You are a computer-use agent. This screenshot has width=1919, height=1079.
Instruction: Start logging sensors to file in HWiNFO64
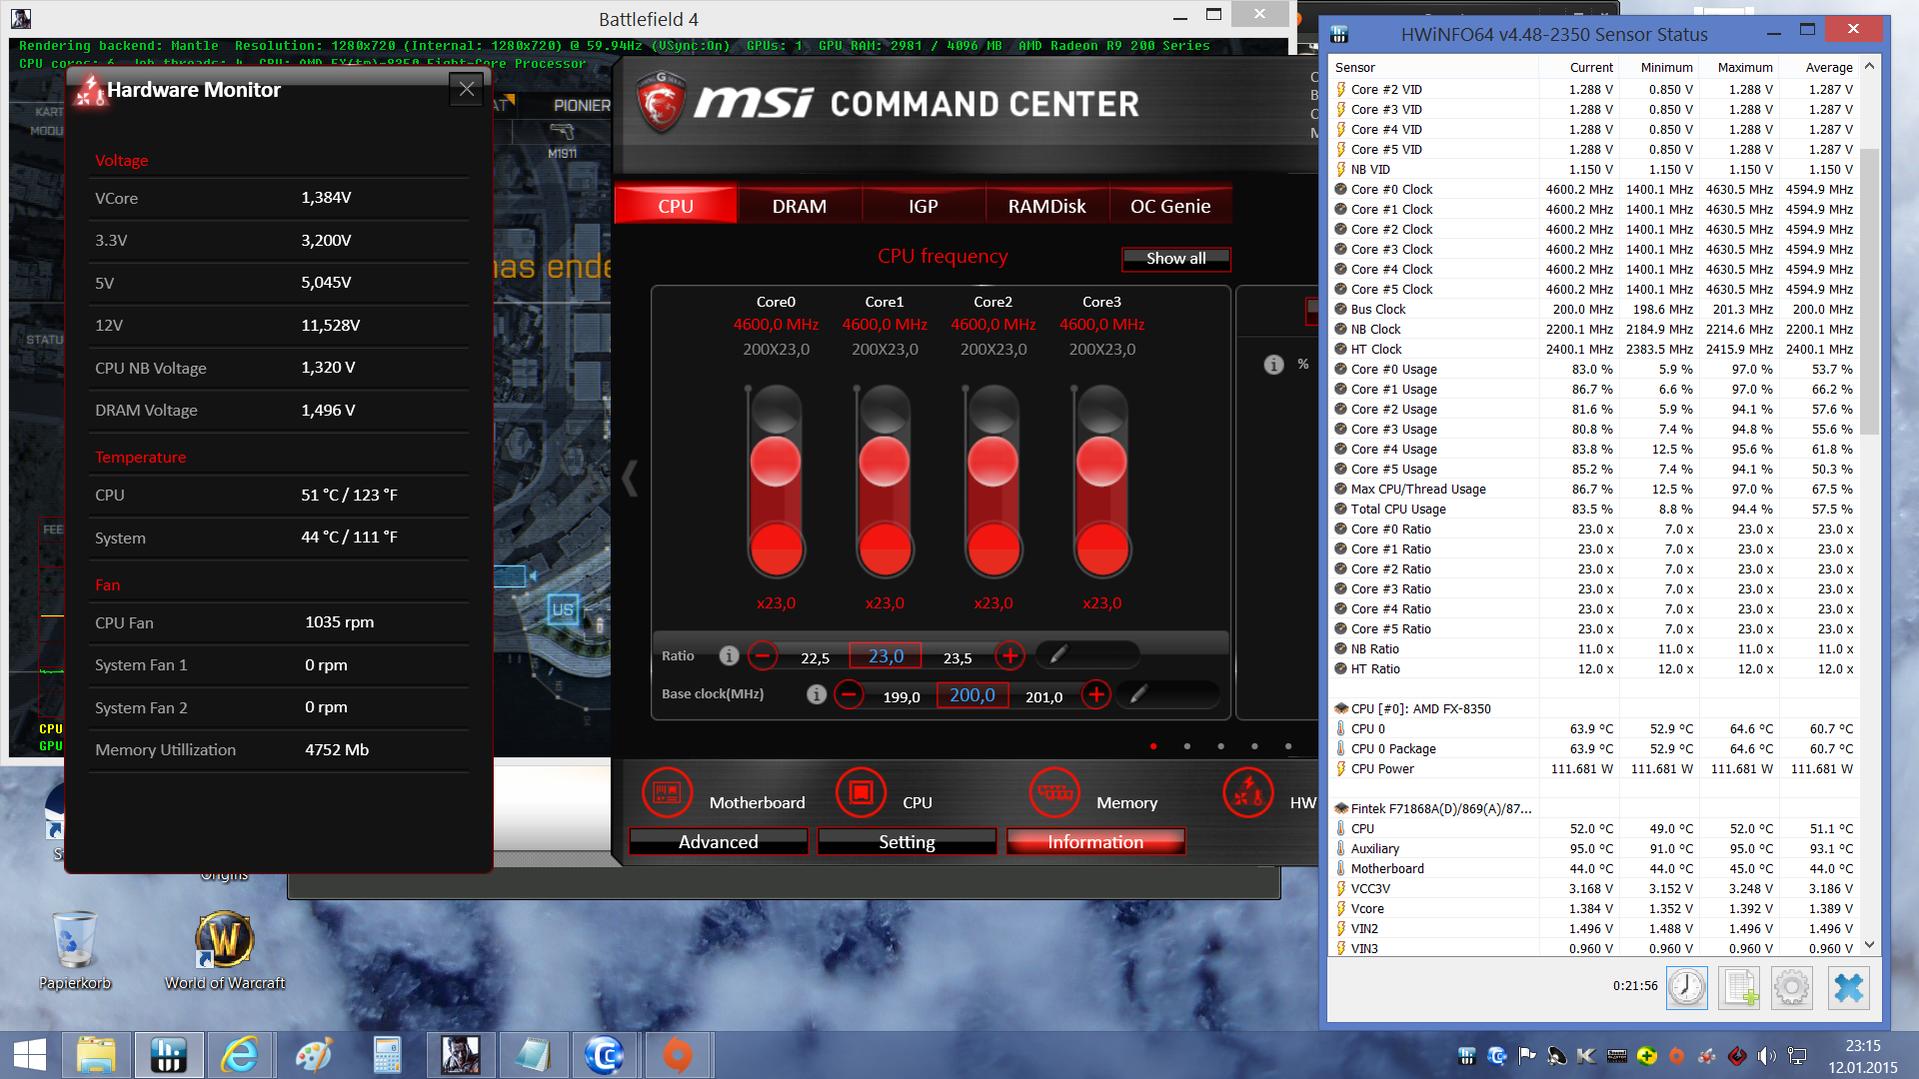(x=1739, y=987)
